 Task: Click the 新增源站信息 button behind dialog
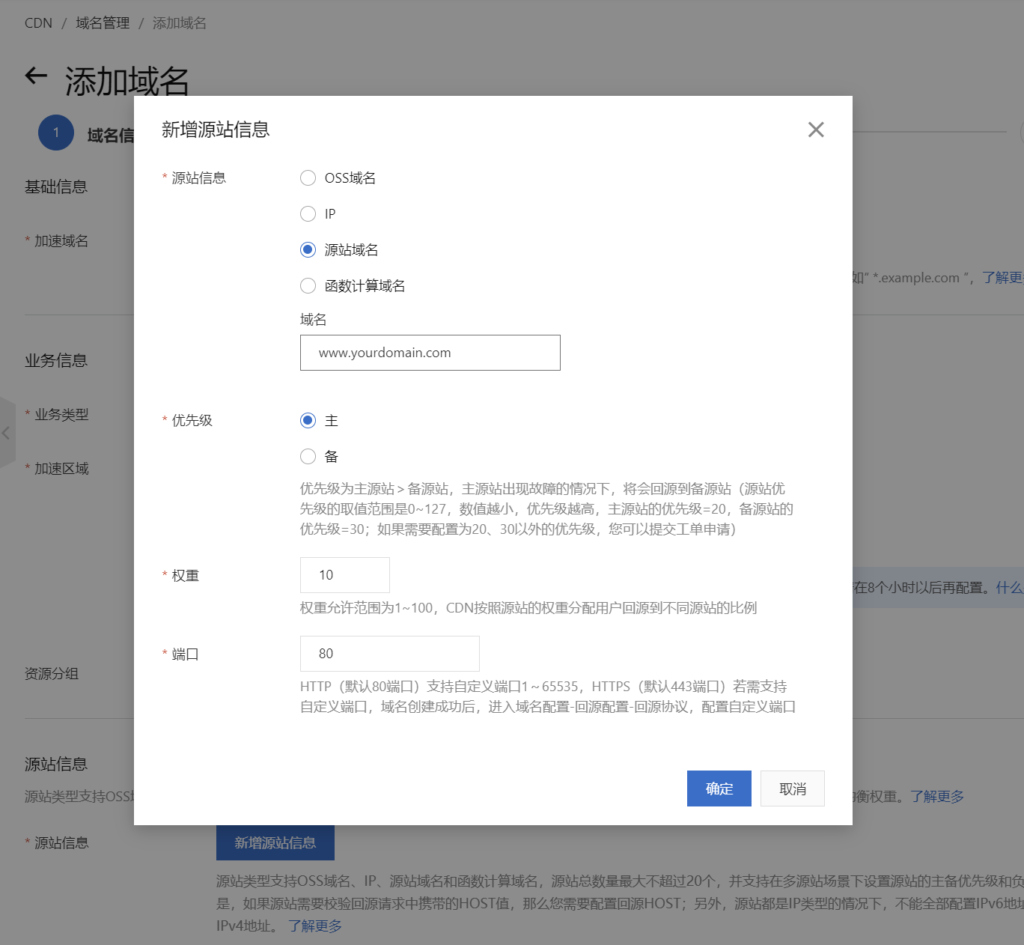275,843
